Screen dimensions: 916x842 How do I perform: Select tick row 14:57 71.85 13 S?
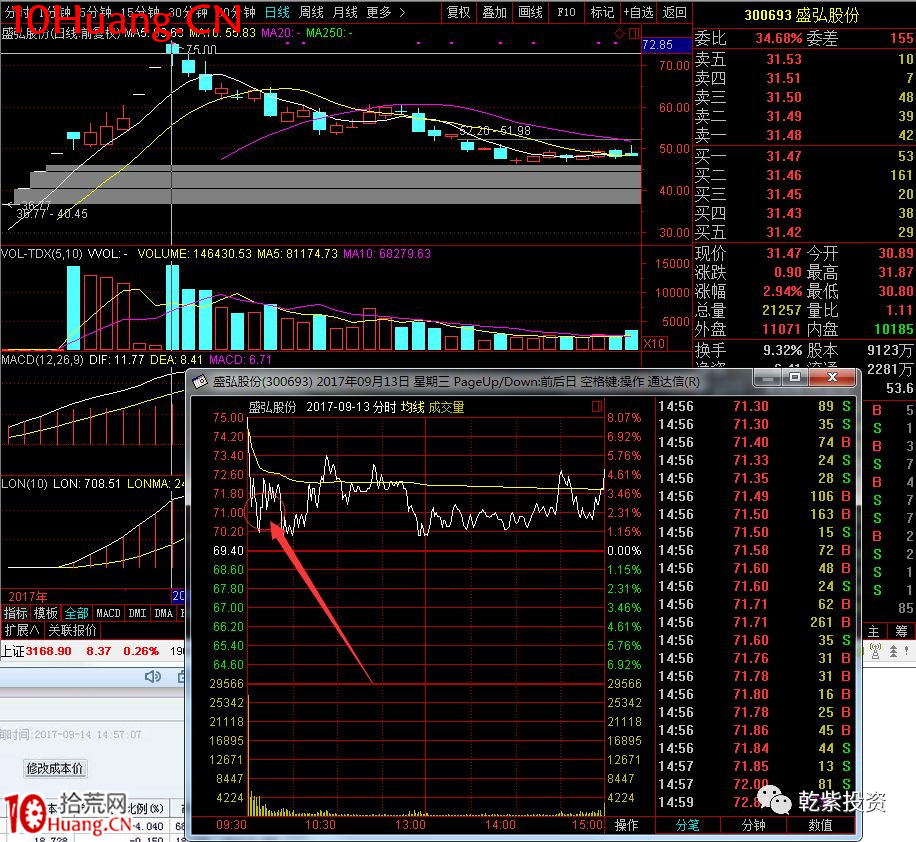pos(755,766)
